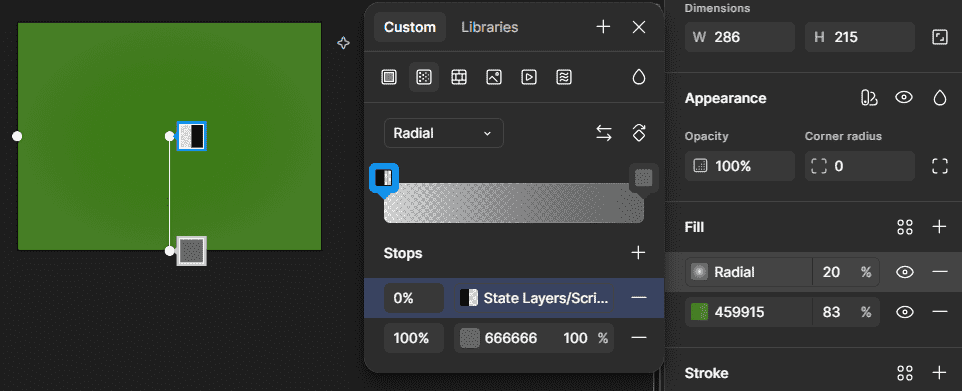Image resolution: width=962 pixels, height=391 pixels.
Task: Edit the 100% stop position field
Action: pyautogui.click(x=414, y=338)
